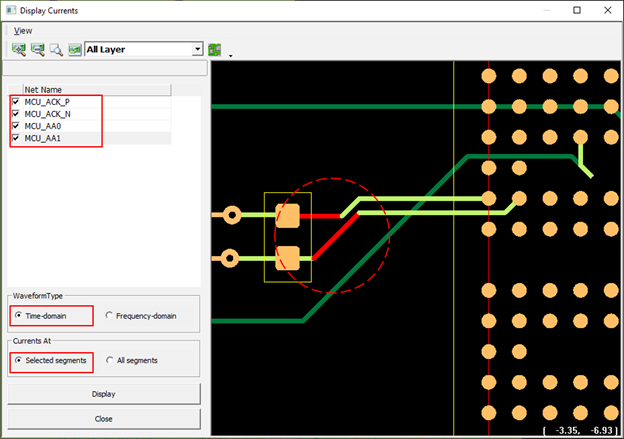Viewport: 624px width, 439px height.
Task: Uncheck the MCU_AA1 net checkbox
Action: point(15,138)
